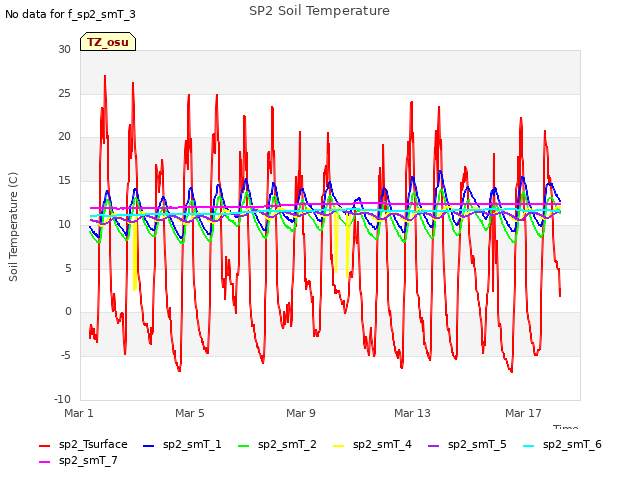The width and height of the screenshot is (640, 480).
Task: Toggle sp2_smT_1 series in legend
Action: coord(182,444)
